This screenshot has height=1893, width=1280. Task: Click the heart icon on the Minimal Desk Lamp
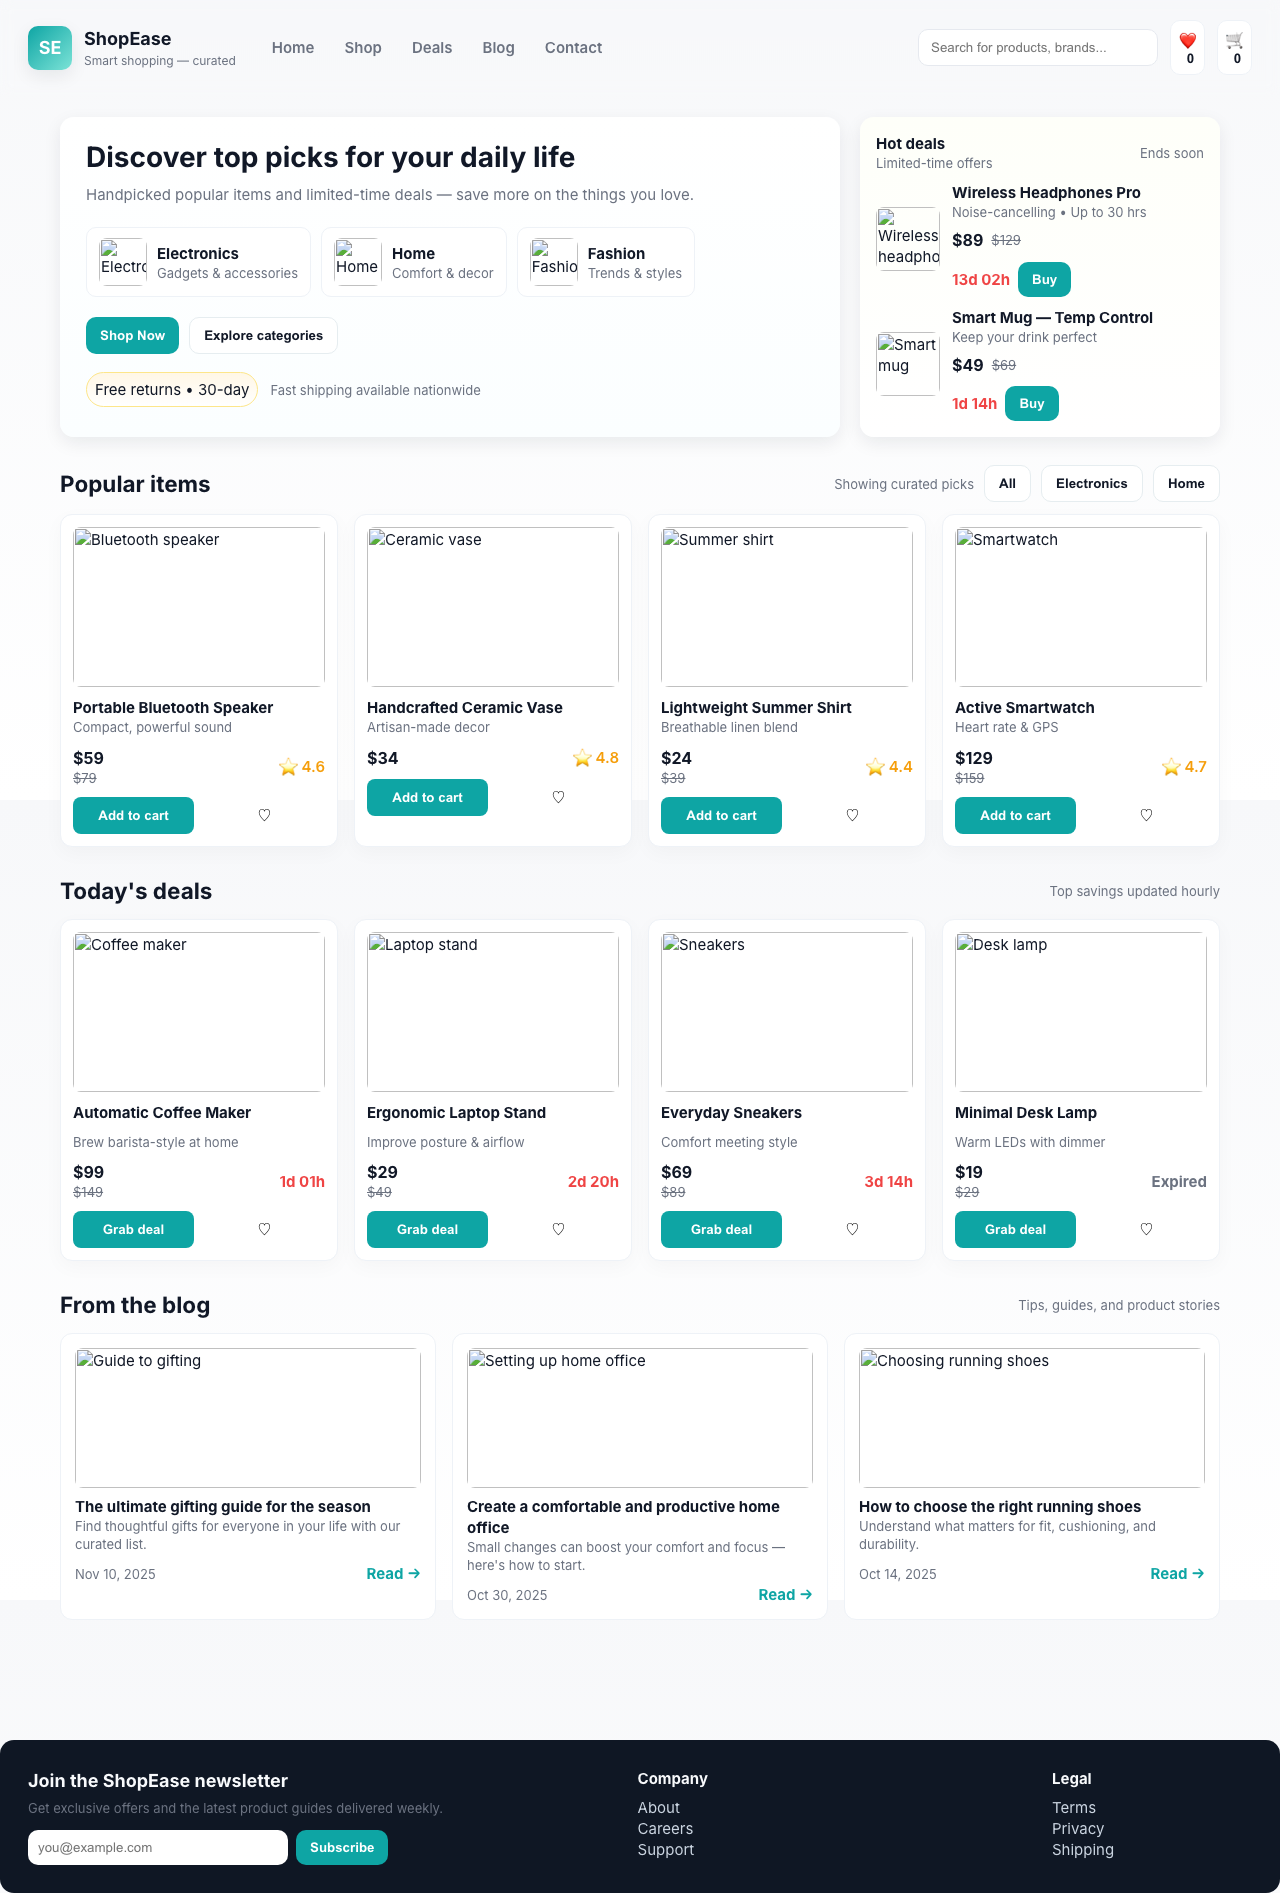click(1146, 1229)
